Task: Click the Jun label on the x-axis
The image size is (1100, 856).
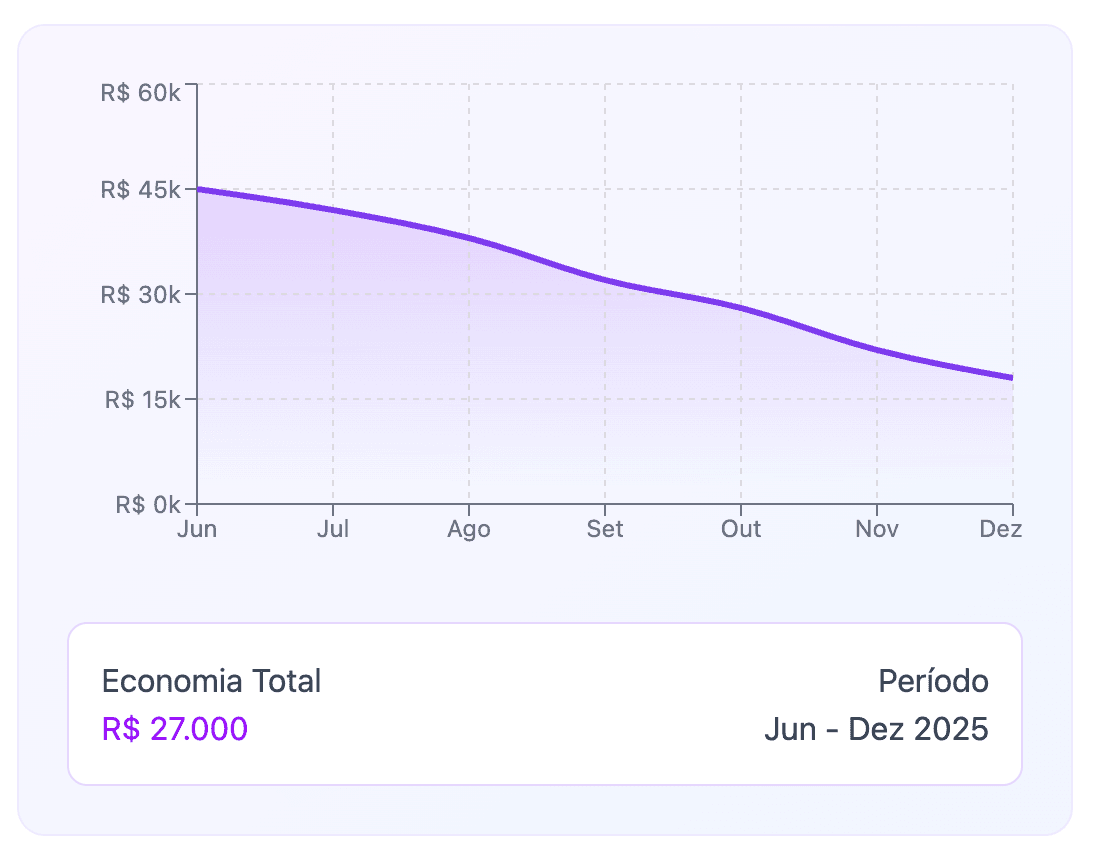Action: pyautogui.click(x=197, y=529)
